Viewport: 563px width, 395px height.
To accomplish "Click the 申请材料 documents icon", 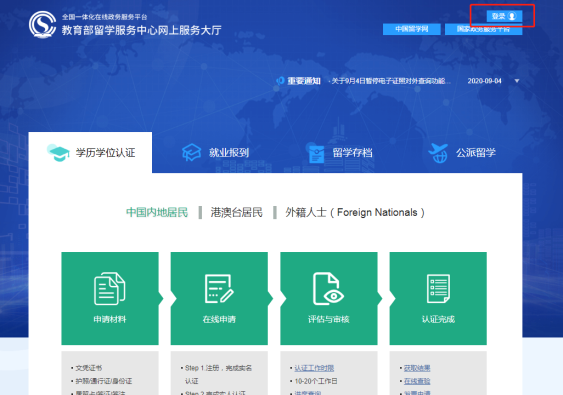I will pos(110,289).
